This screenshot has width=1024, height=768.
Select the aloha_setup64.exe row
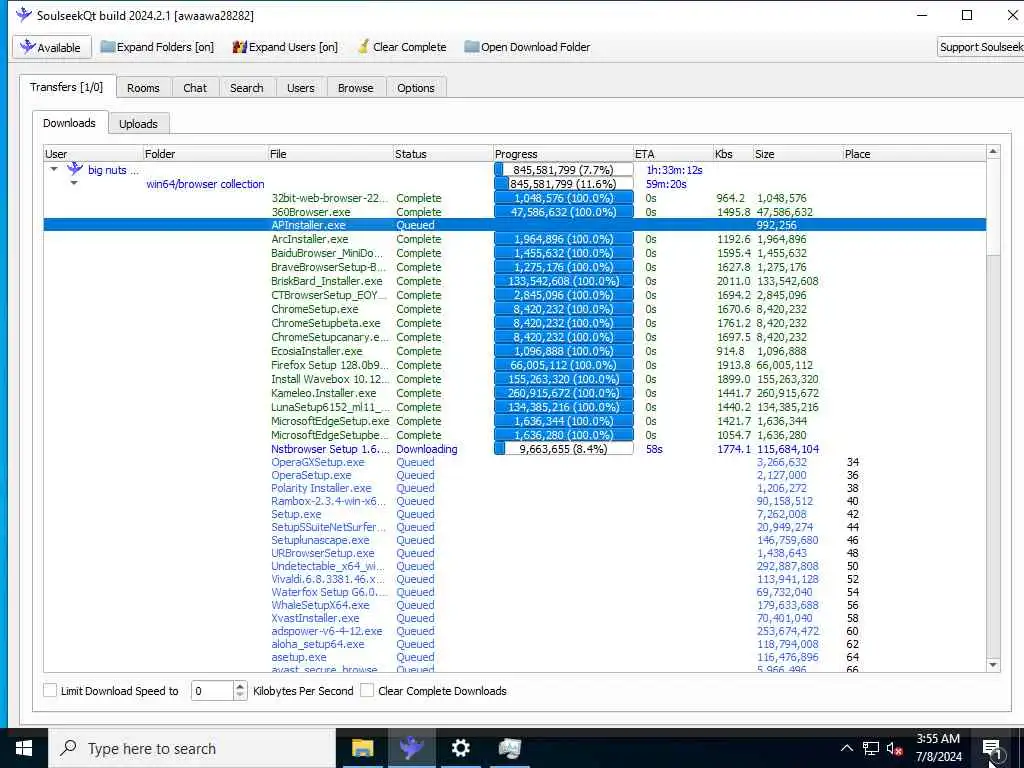(515, 644)
